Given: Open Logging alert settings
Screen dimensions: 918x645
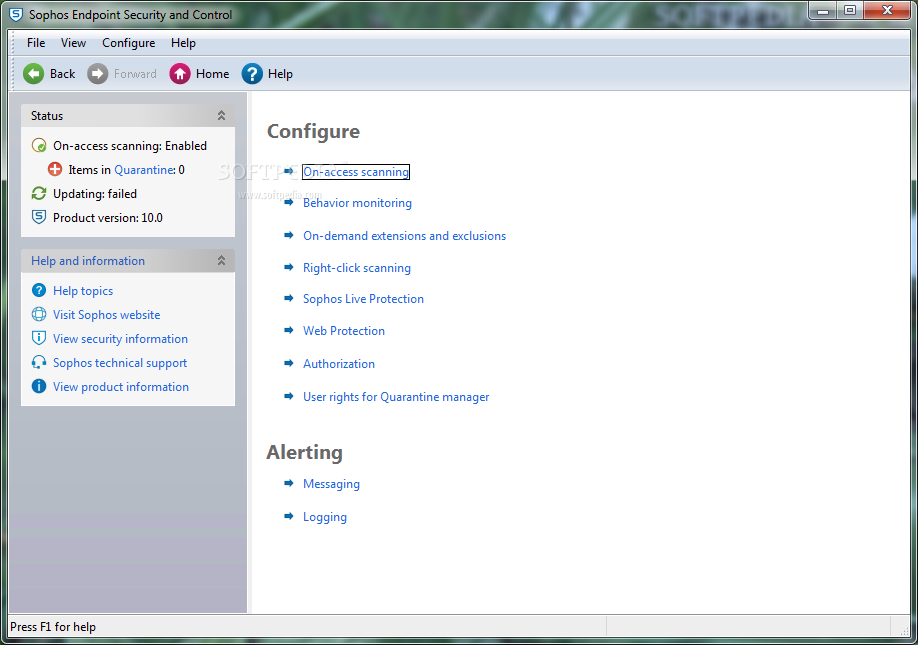Looking at the screenshot, I should point(325,517).
